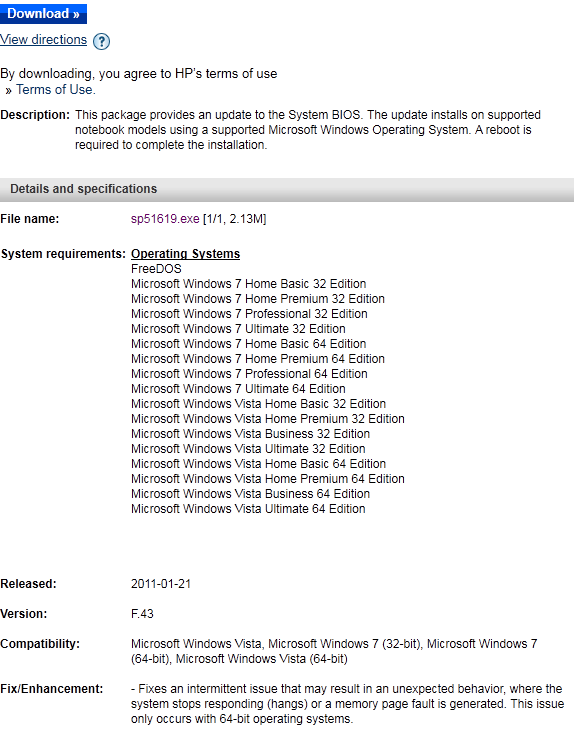Click the Description label
The width and height of the screenshot is (576, 736).
pyautogui.click(x=35, y=115)
